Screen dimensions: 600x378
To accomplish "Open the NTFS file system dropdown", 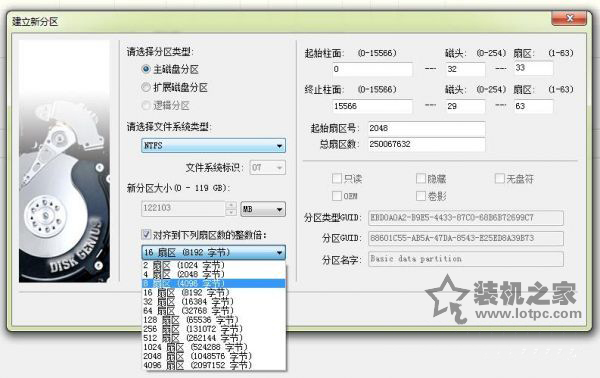I will (214, 146).
